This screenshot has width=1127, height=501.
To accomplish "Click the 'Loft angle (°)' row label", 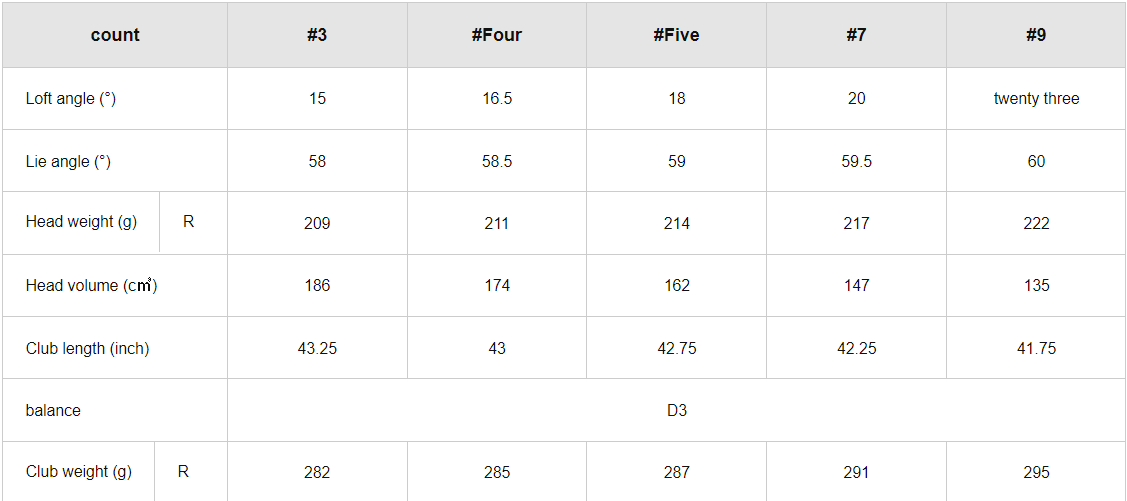I will 71,98.
